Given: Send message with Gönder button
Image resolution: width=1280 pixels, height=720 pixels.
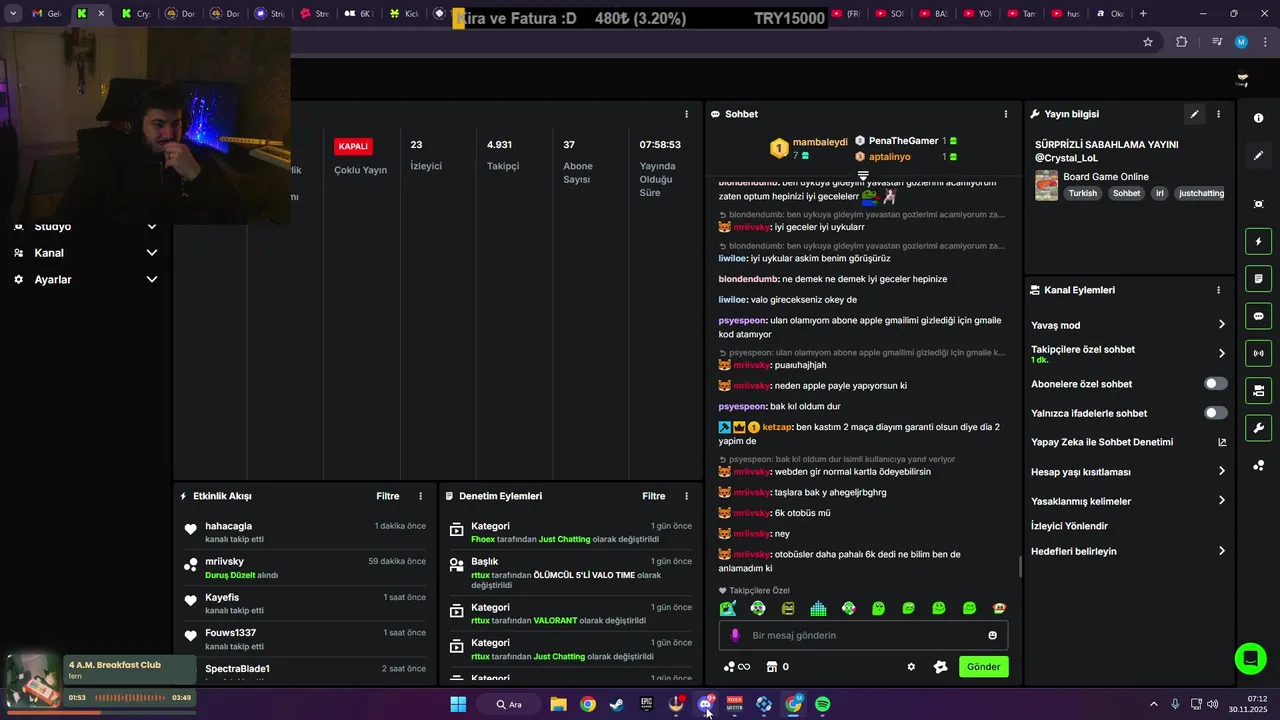Looking at the screenshot, I should (983, 667).
